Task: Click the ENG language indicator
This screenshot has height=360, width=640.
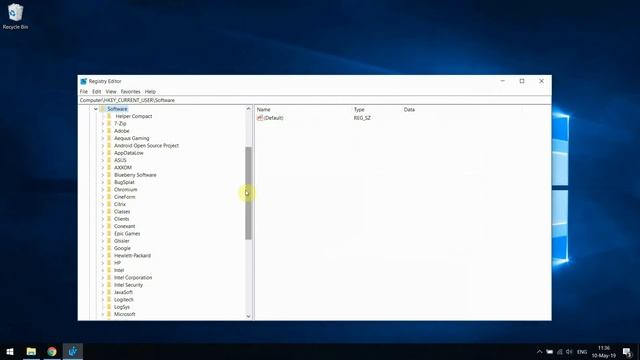Action: [582, 352]
